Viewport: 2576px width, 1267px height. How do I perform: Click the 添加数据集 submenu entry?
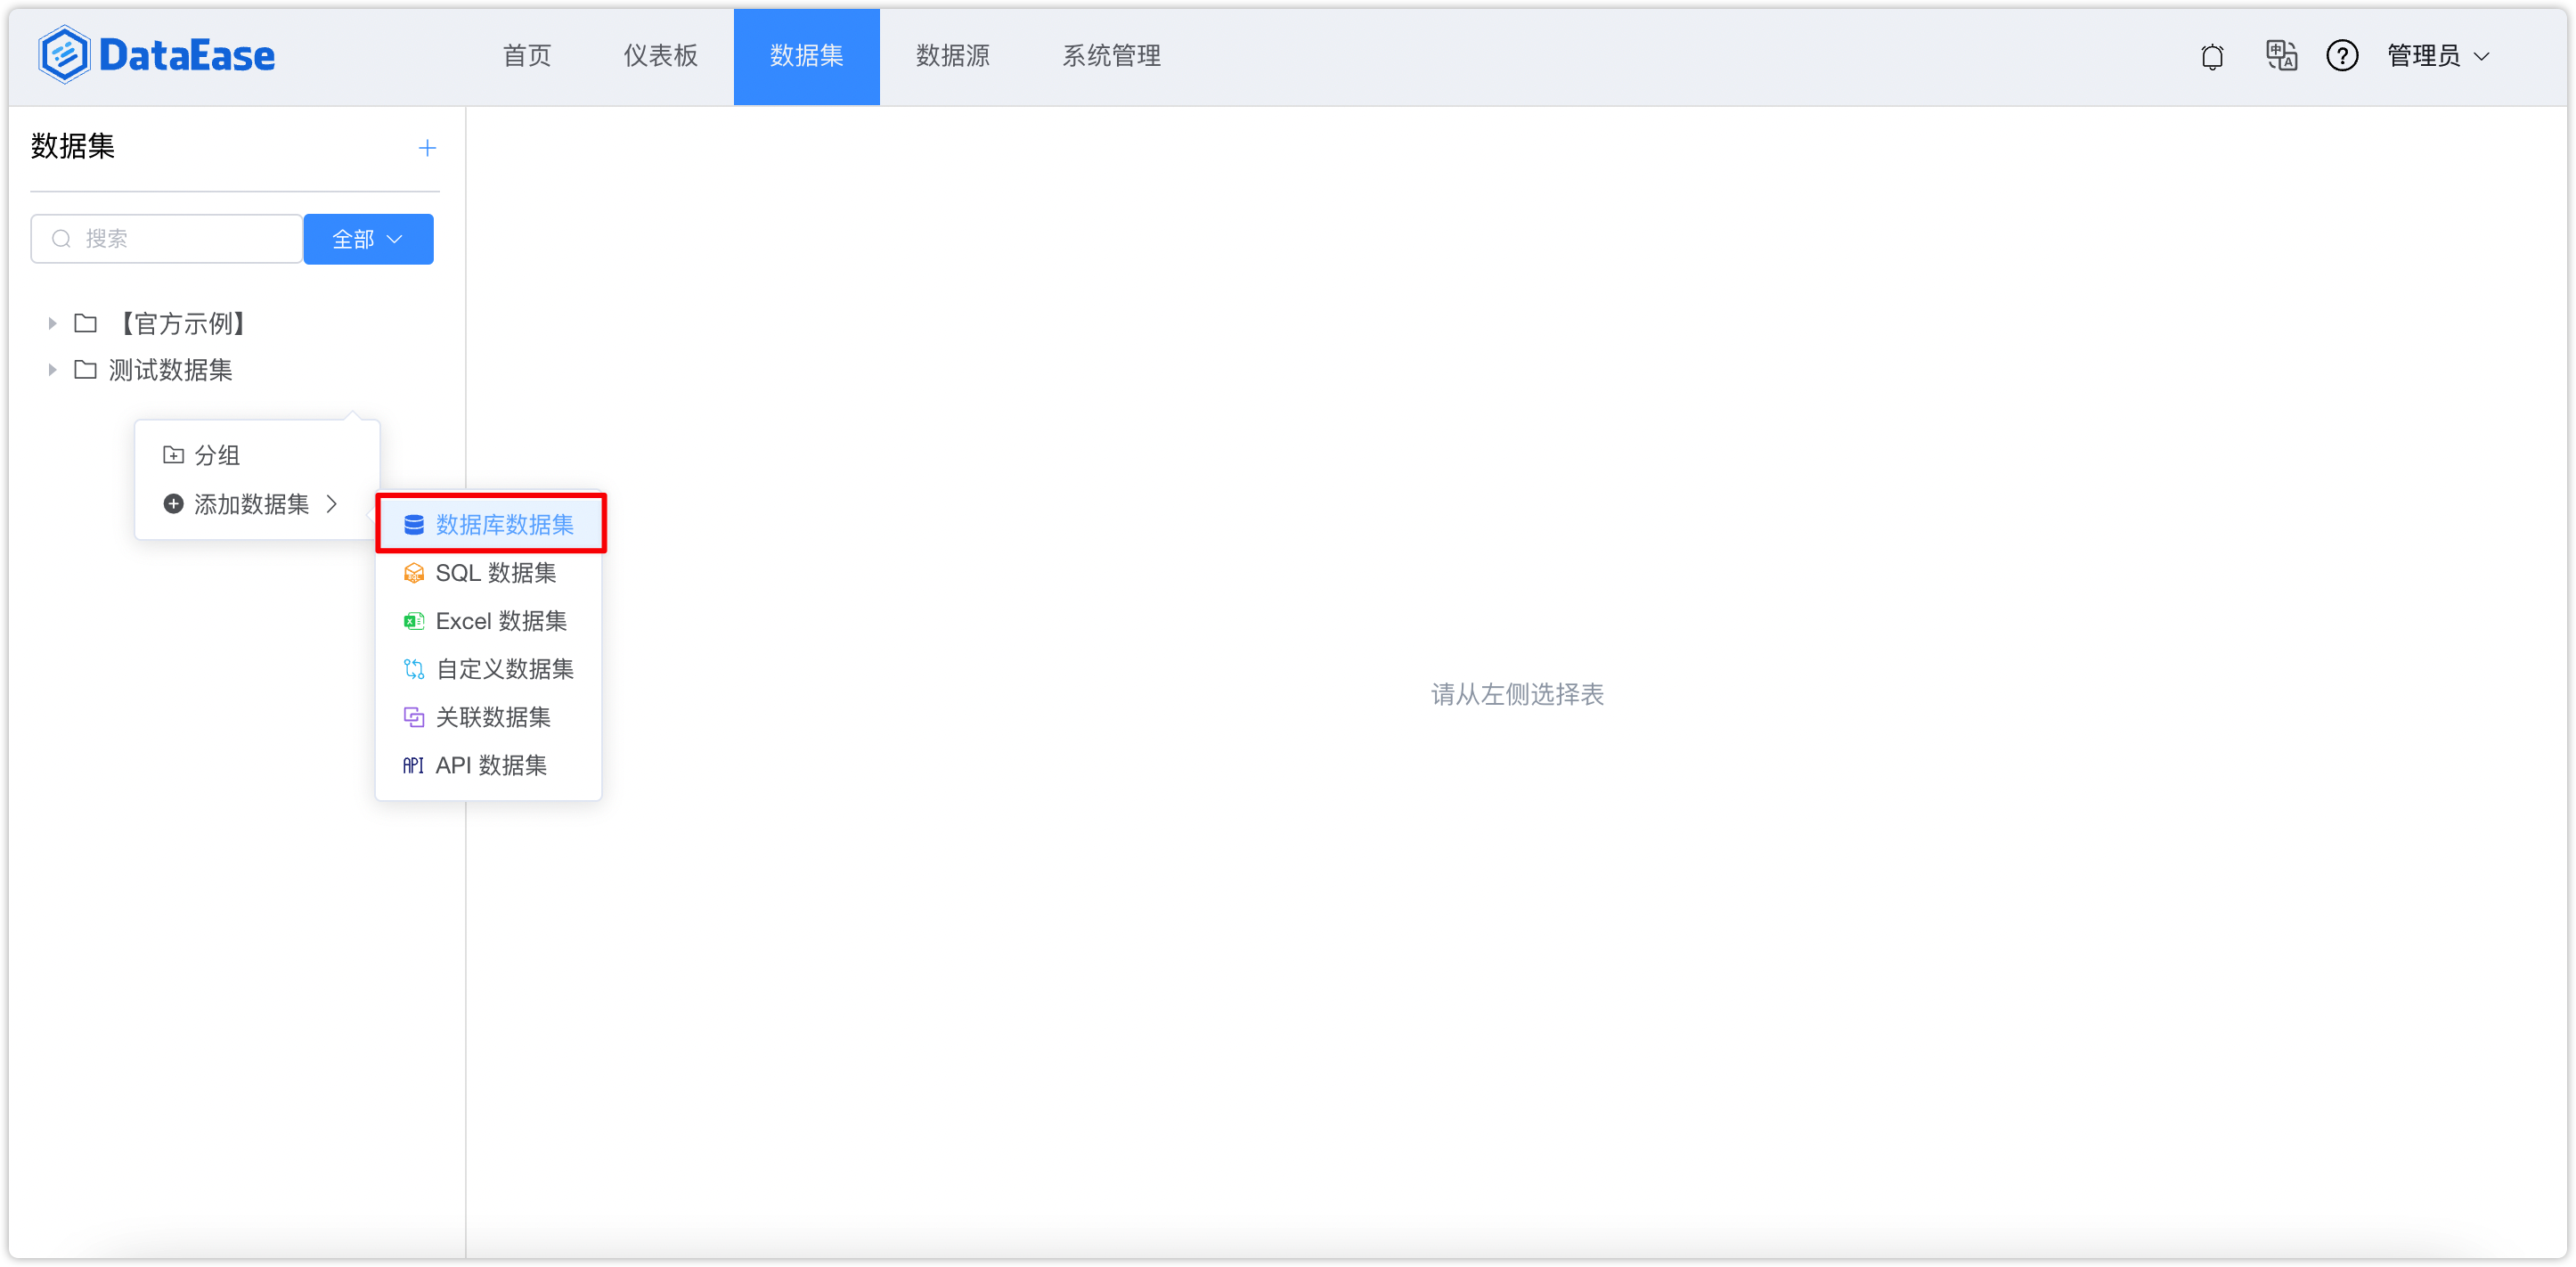251,504
